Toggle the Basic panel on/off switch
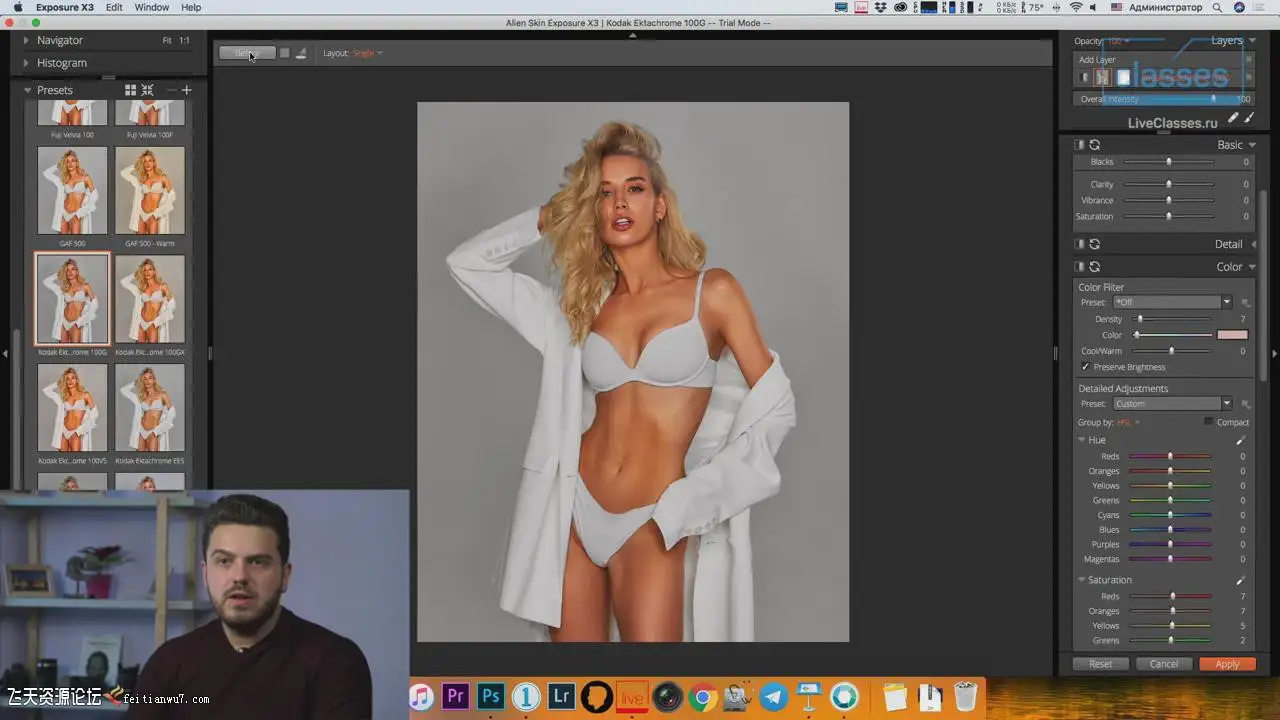1280x720 pixels. click(1080, 145)
